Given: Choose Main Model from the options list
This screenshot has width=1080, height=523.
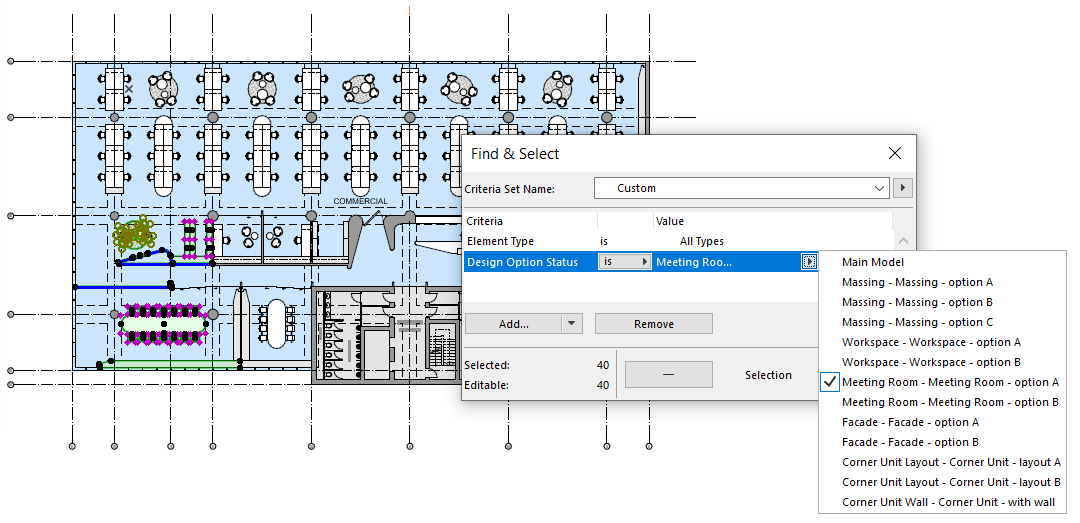Looking at the screenshot, I should tap(873, 262).
